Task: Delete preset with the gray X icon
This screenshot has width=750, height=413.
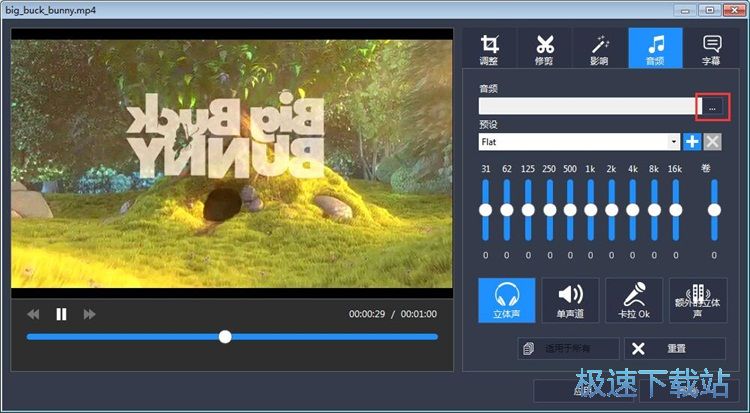Action: tap(713, 142)
